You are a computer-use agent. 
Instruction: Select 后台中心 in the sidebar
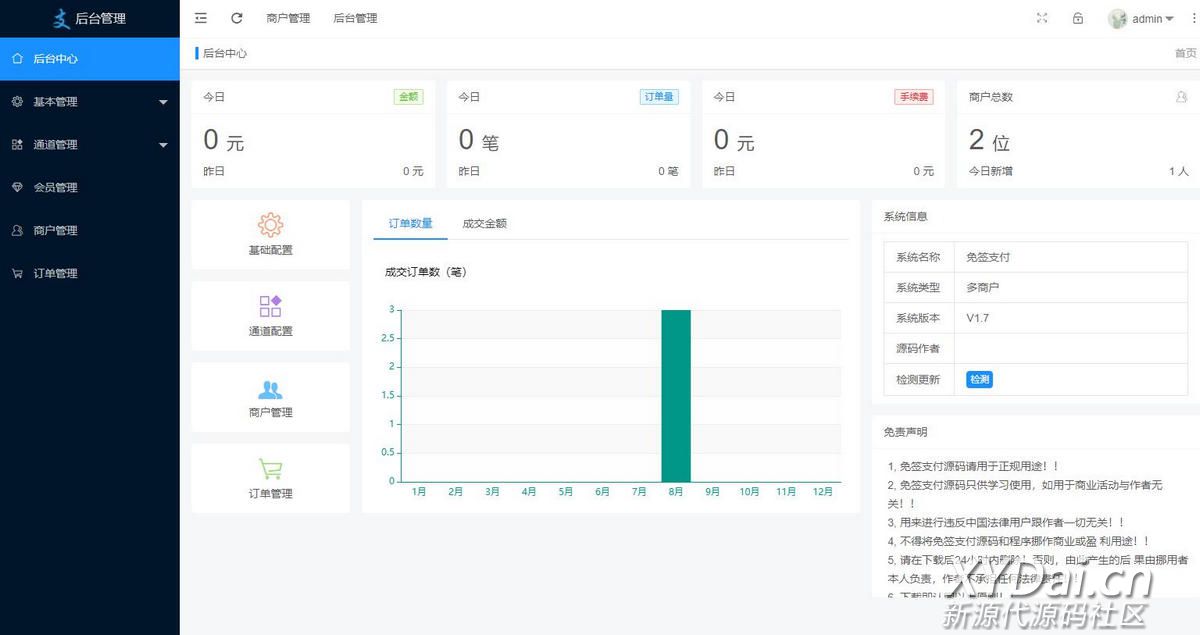(x=90, y=59)
